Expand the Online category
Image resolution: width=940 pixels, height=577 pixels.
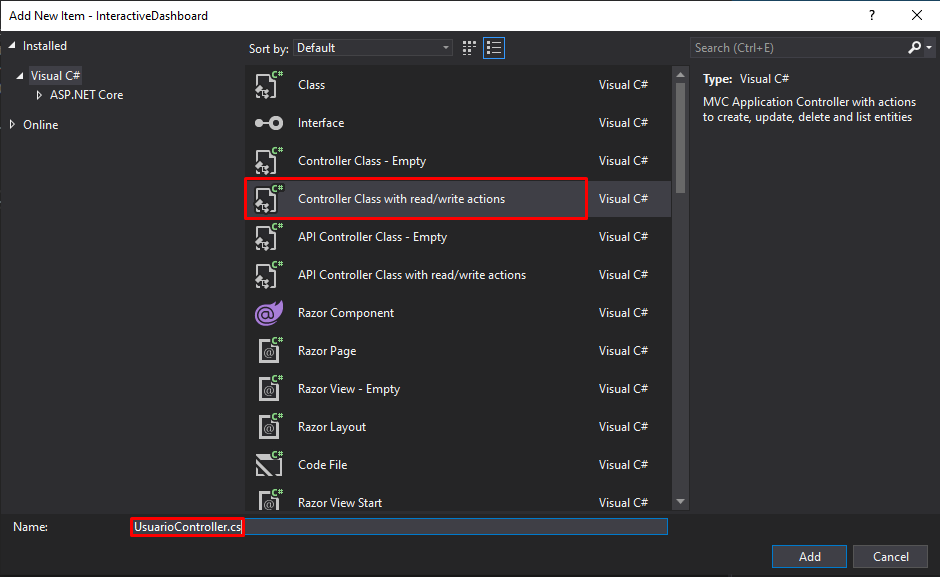[12, 124]
